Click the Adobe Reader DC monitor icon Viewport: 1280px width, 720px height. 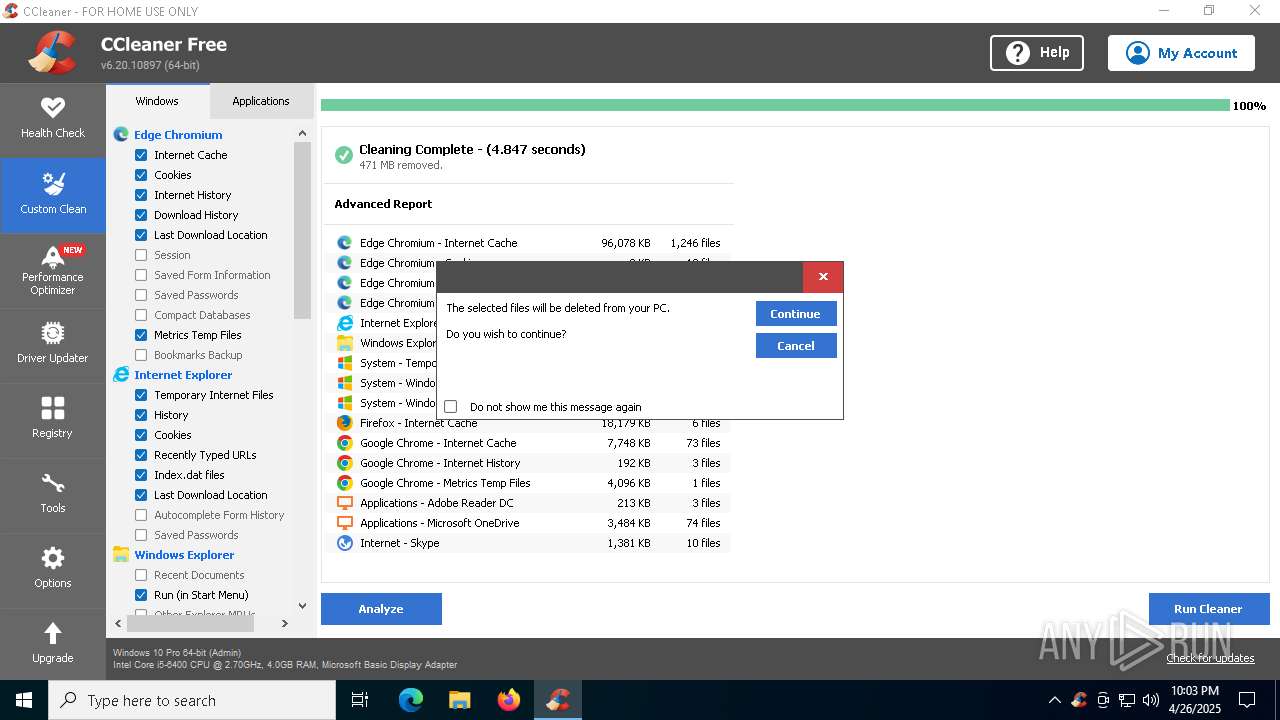pos(344,503)
